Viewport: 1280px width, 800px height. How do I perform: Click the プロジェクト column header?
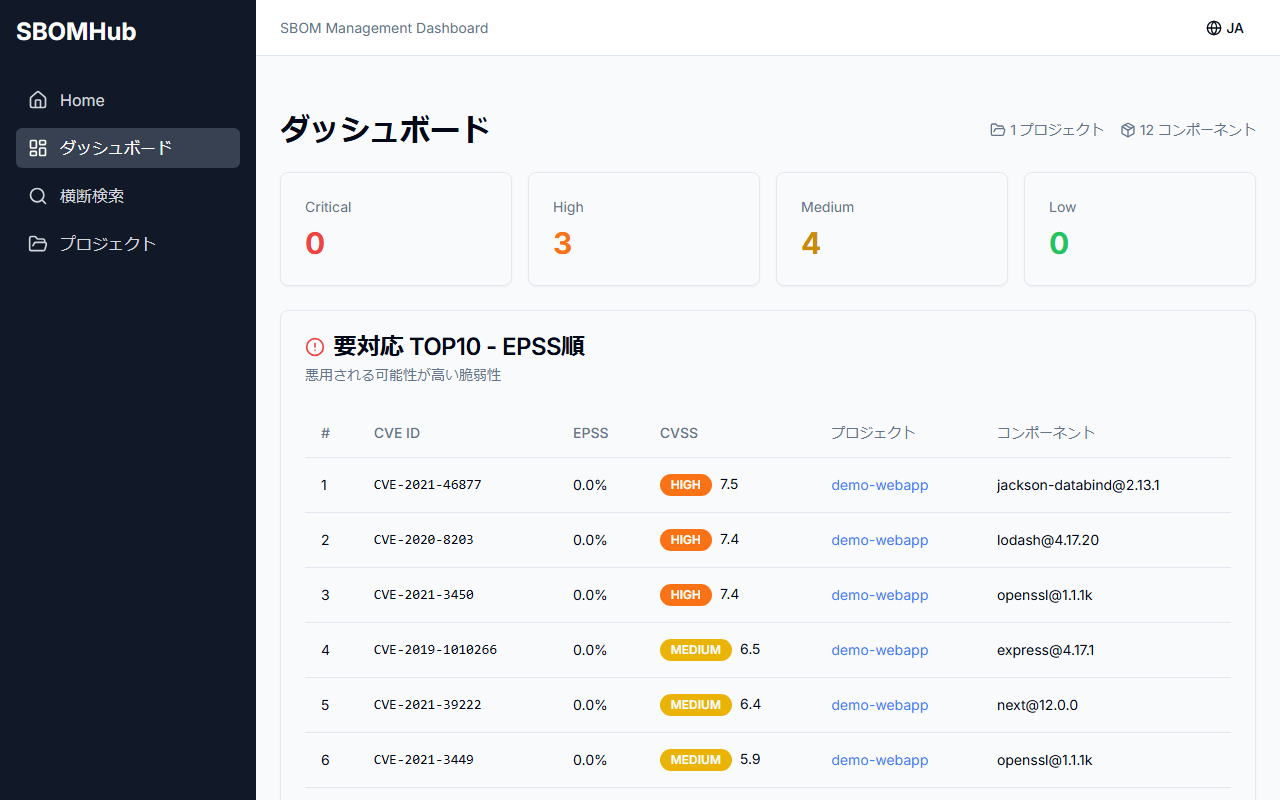point(873,433)
